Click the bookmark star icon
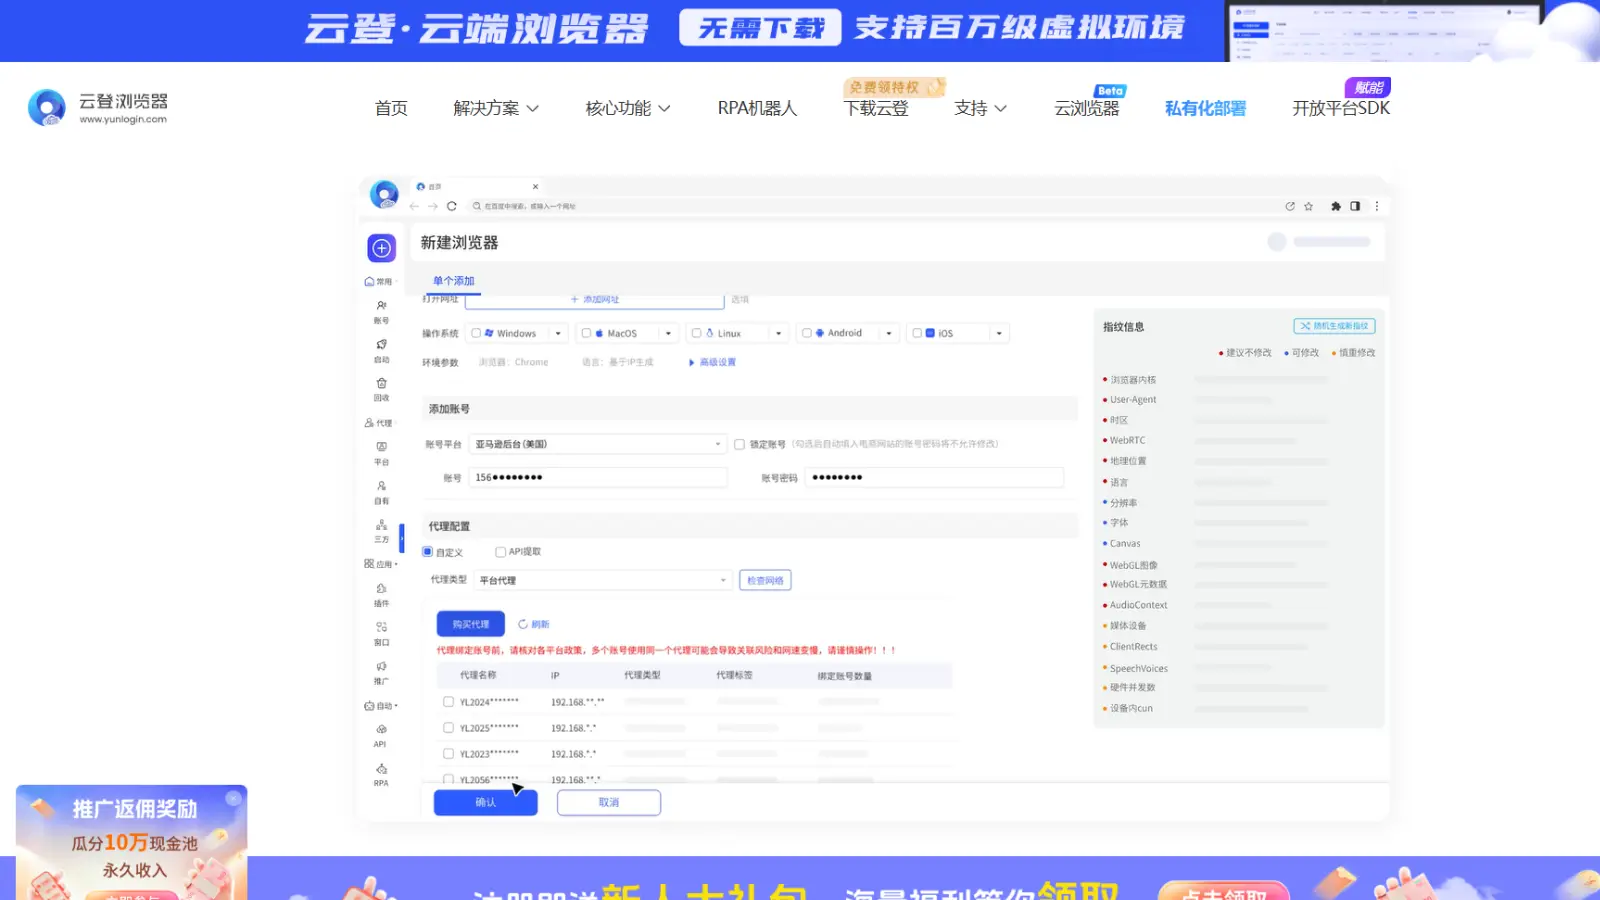This screenshot has height=900, width=1600. pos(1308,206)
